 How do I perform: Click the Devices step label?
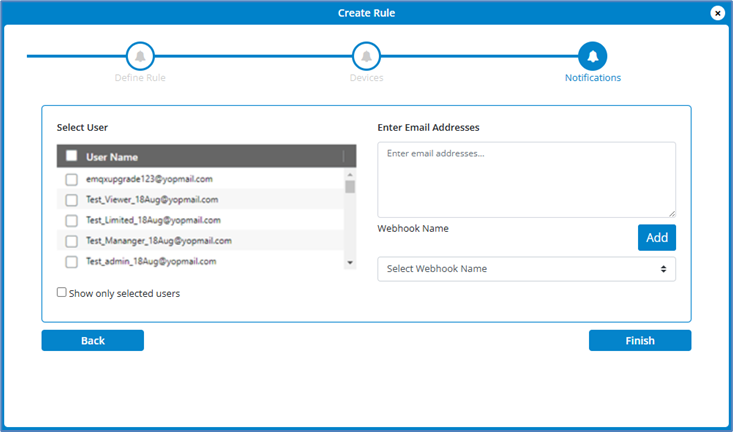point(366,78)
